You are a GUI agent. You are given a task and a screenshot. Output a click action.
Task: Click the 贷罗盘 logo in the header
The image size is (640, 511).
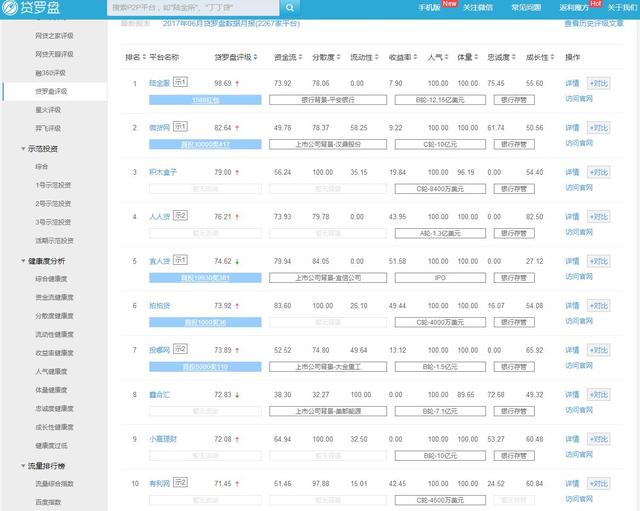(31, 7)
